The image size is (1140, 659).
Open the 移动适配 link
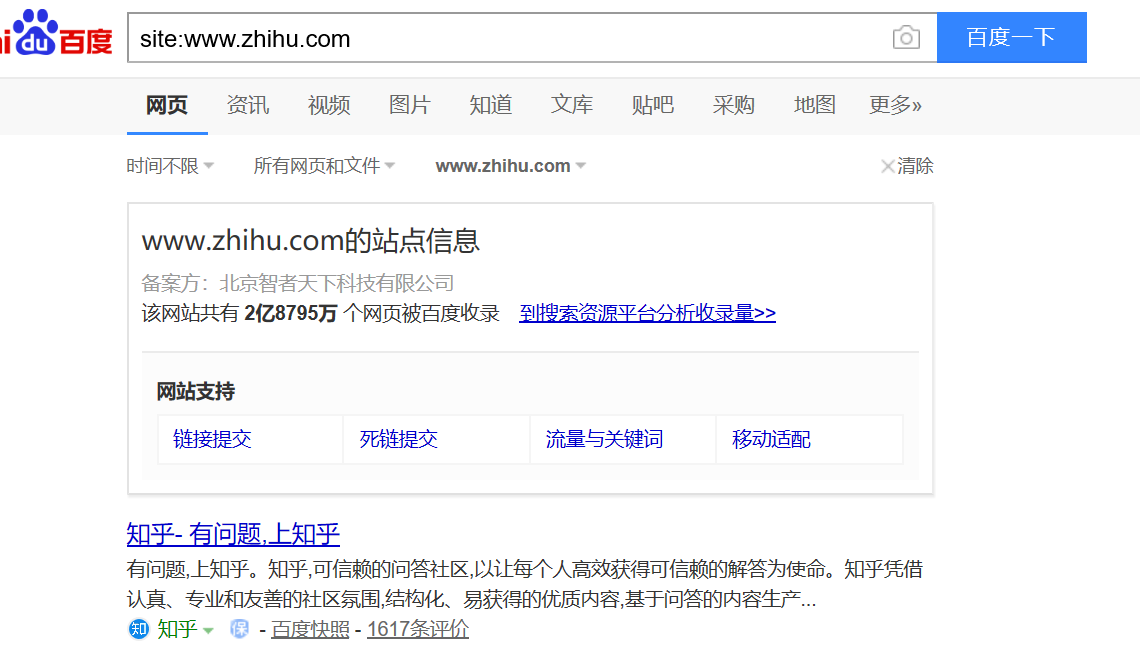771,439
